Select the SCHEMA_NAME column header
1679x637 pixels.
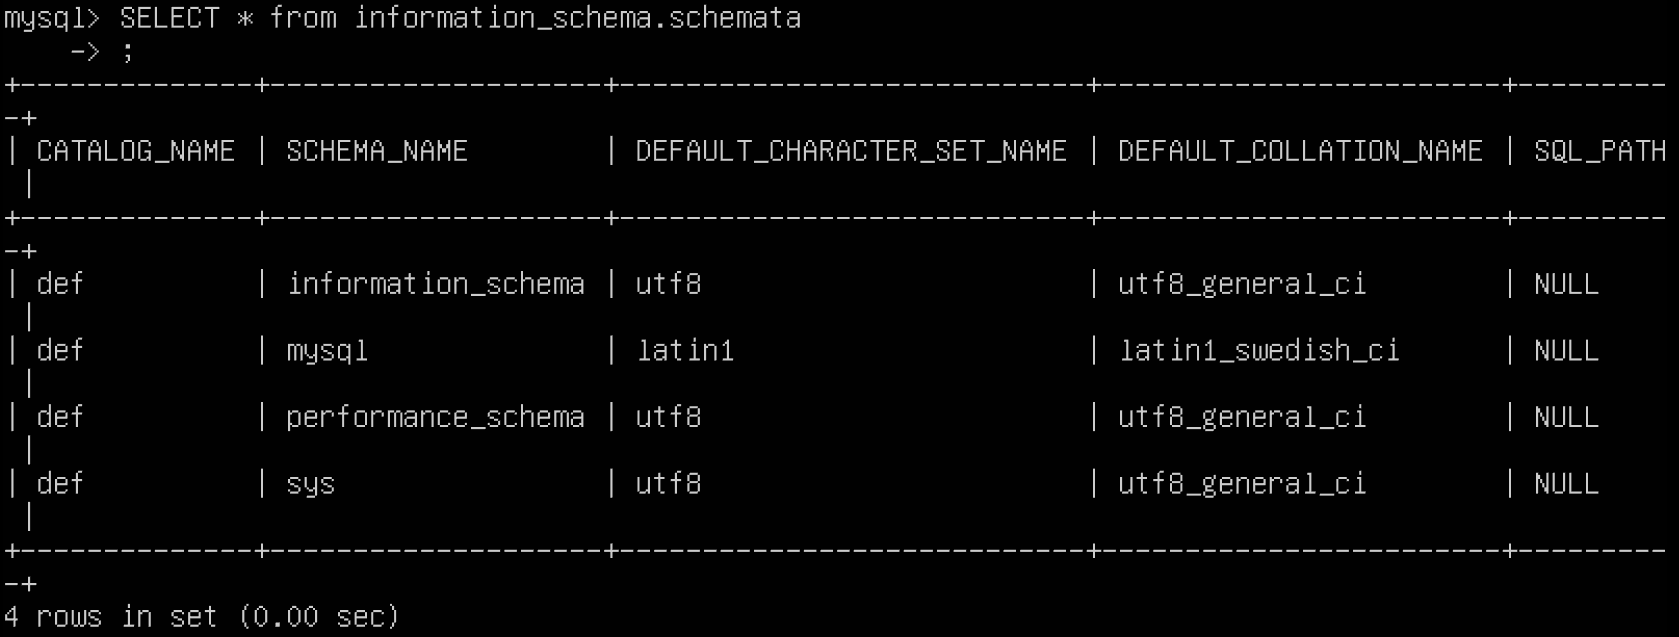tap(377, 151)
